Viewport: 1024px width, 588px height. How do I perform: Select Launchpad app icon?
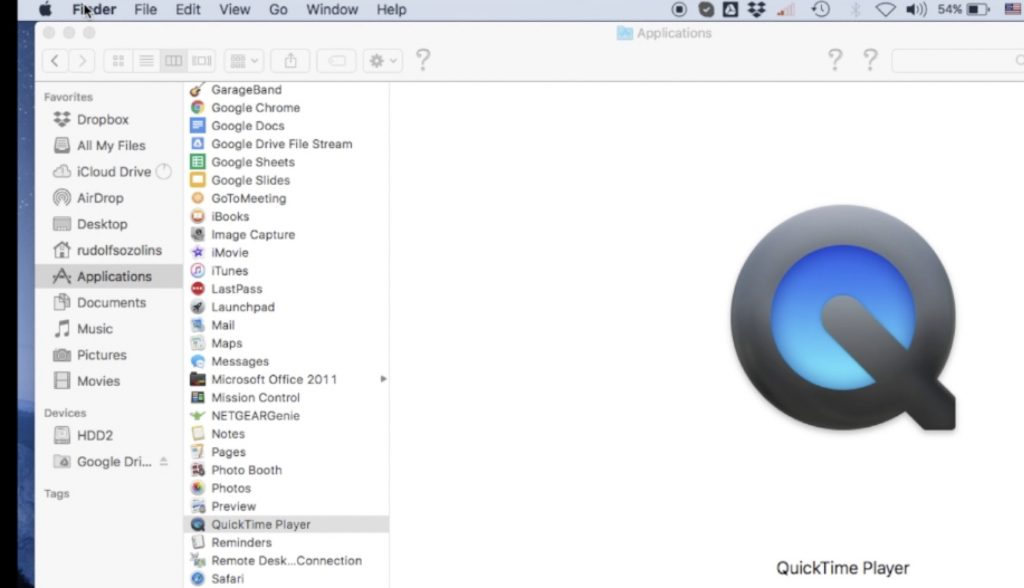(x=197, y=306)
